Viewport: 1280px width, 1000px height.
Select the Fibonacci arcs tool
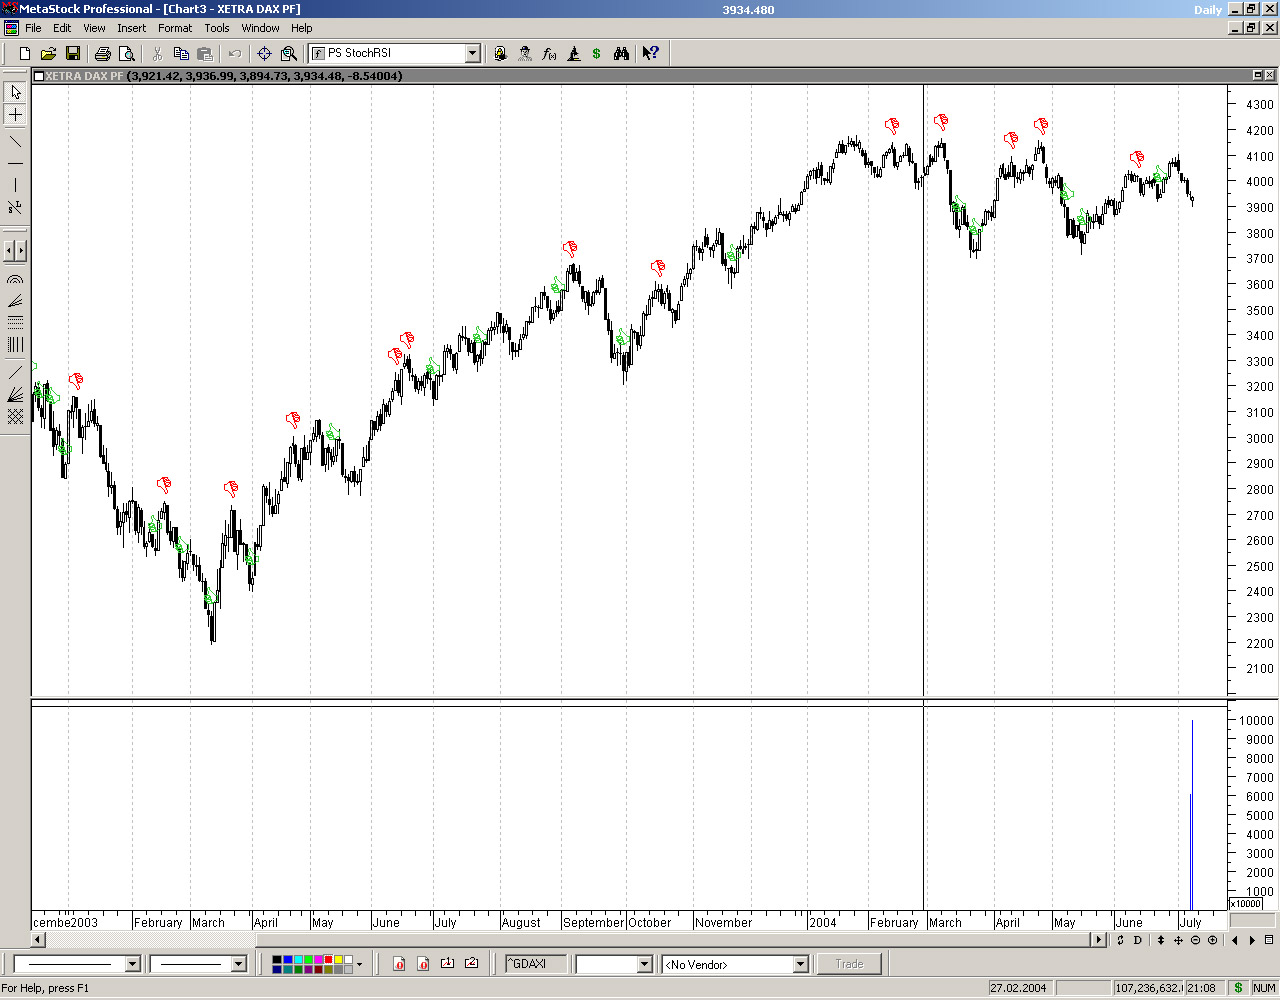coord(15,280)
